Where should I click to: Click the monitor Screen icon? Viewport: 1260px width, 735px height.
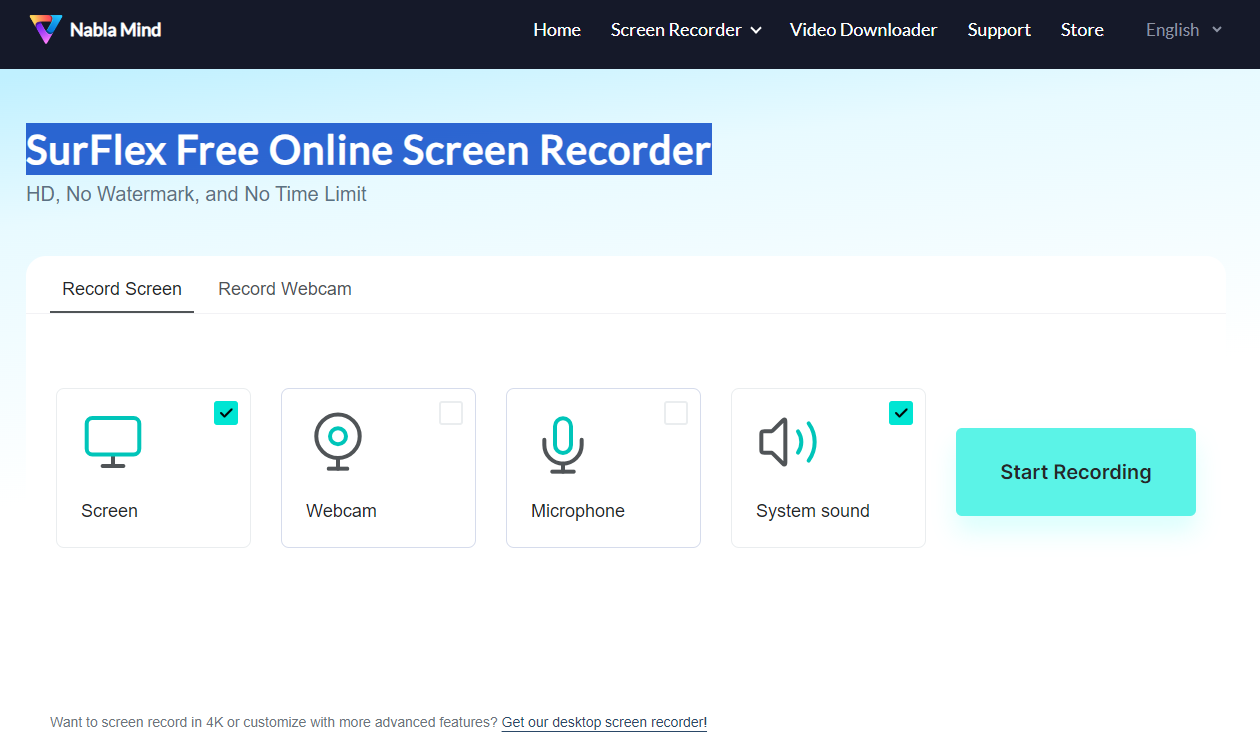[113, 442]
